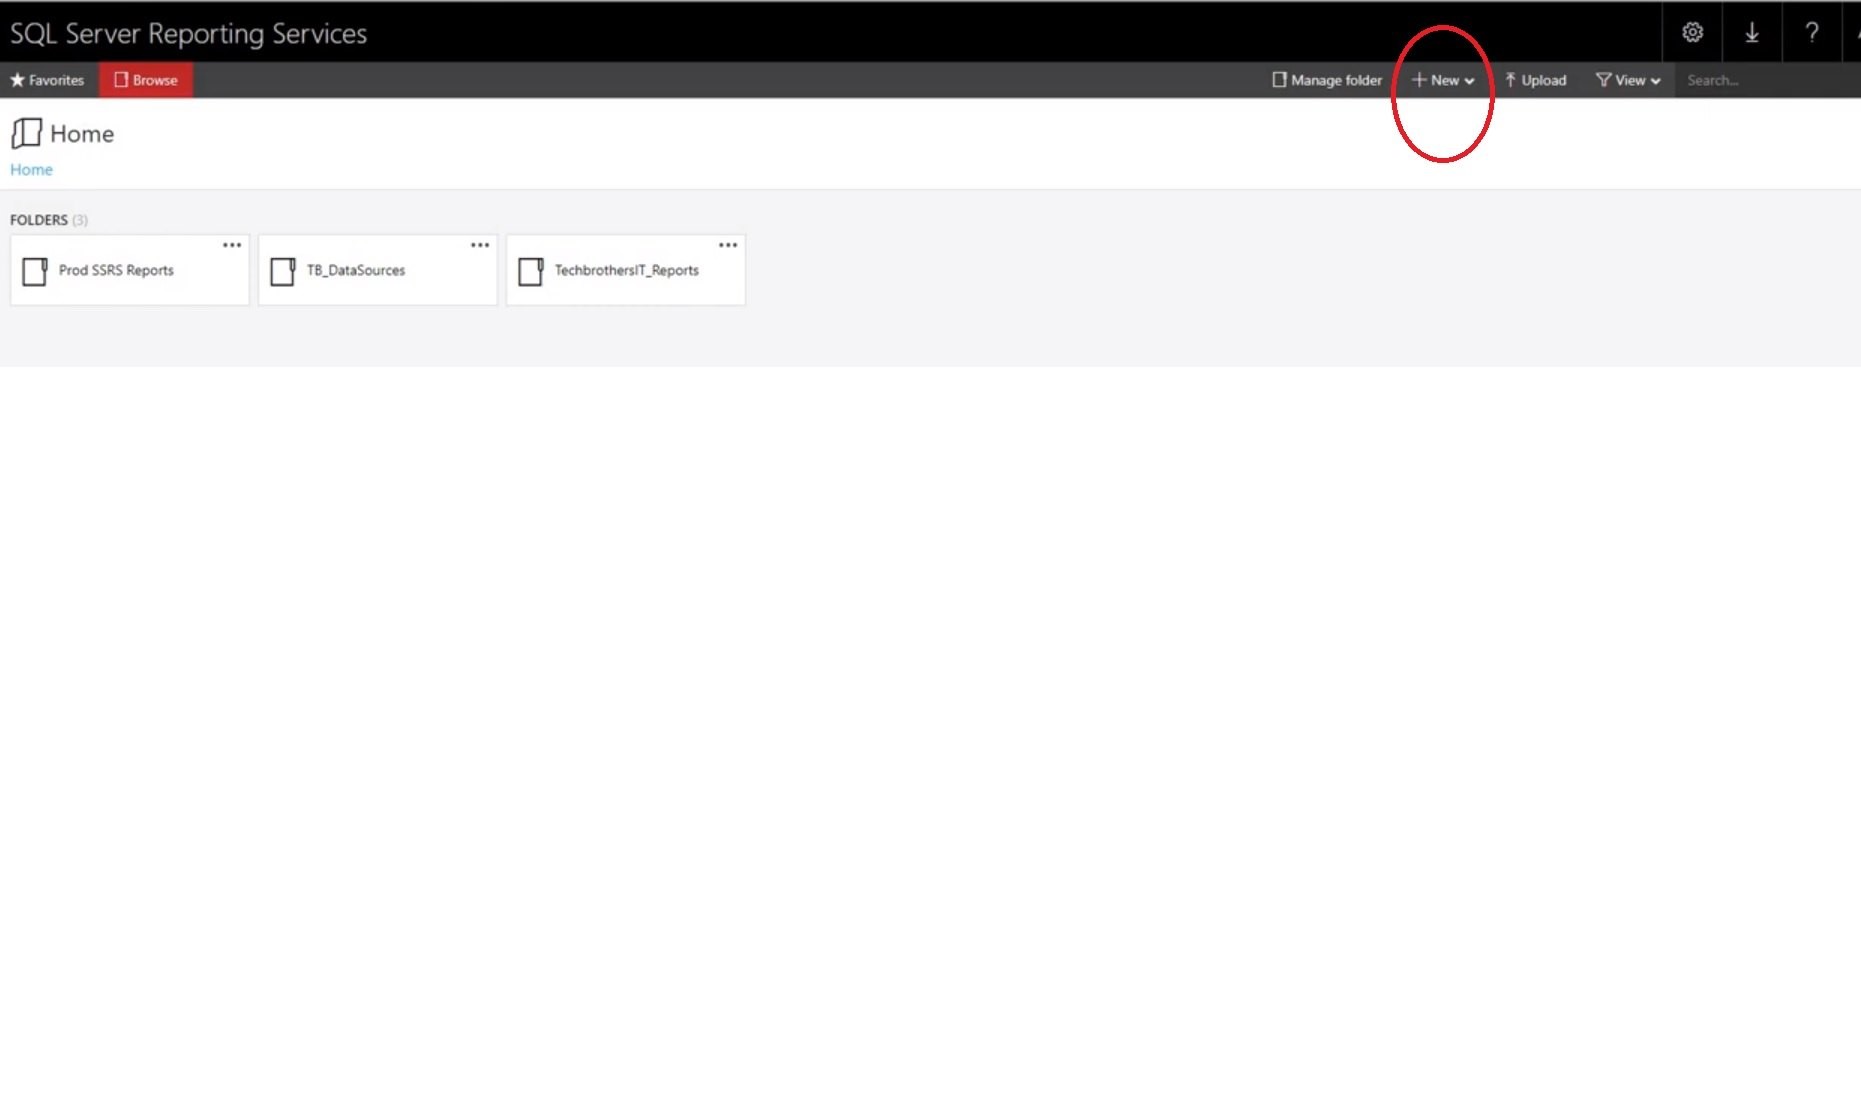
Task: Open the ellipsis menu on TB_DataSources
Action: pos(480,245)
